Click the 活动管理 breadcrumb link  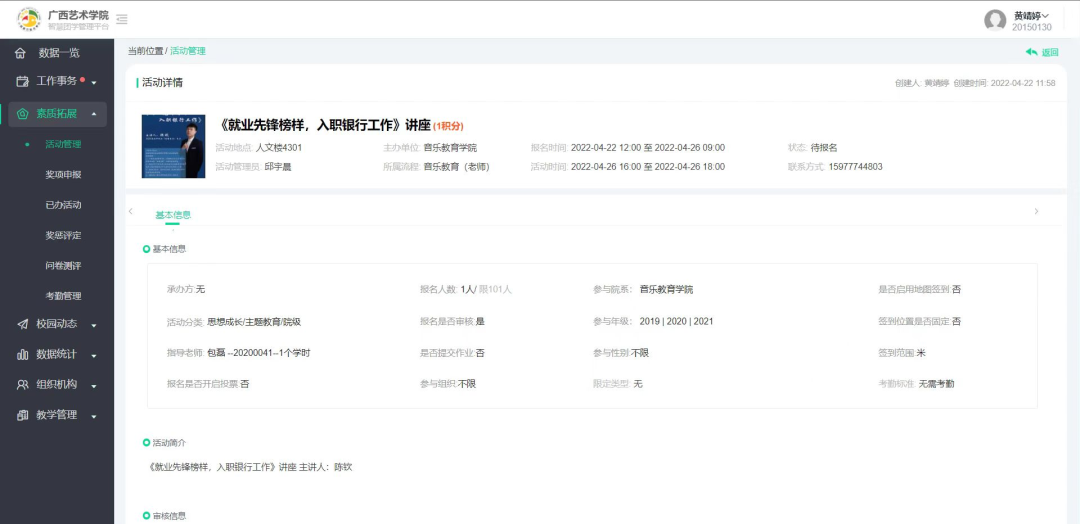pyautogui.click(x=188, y=51)
